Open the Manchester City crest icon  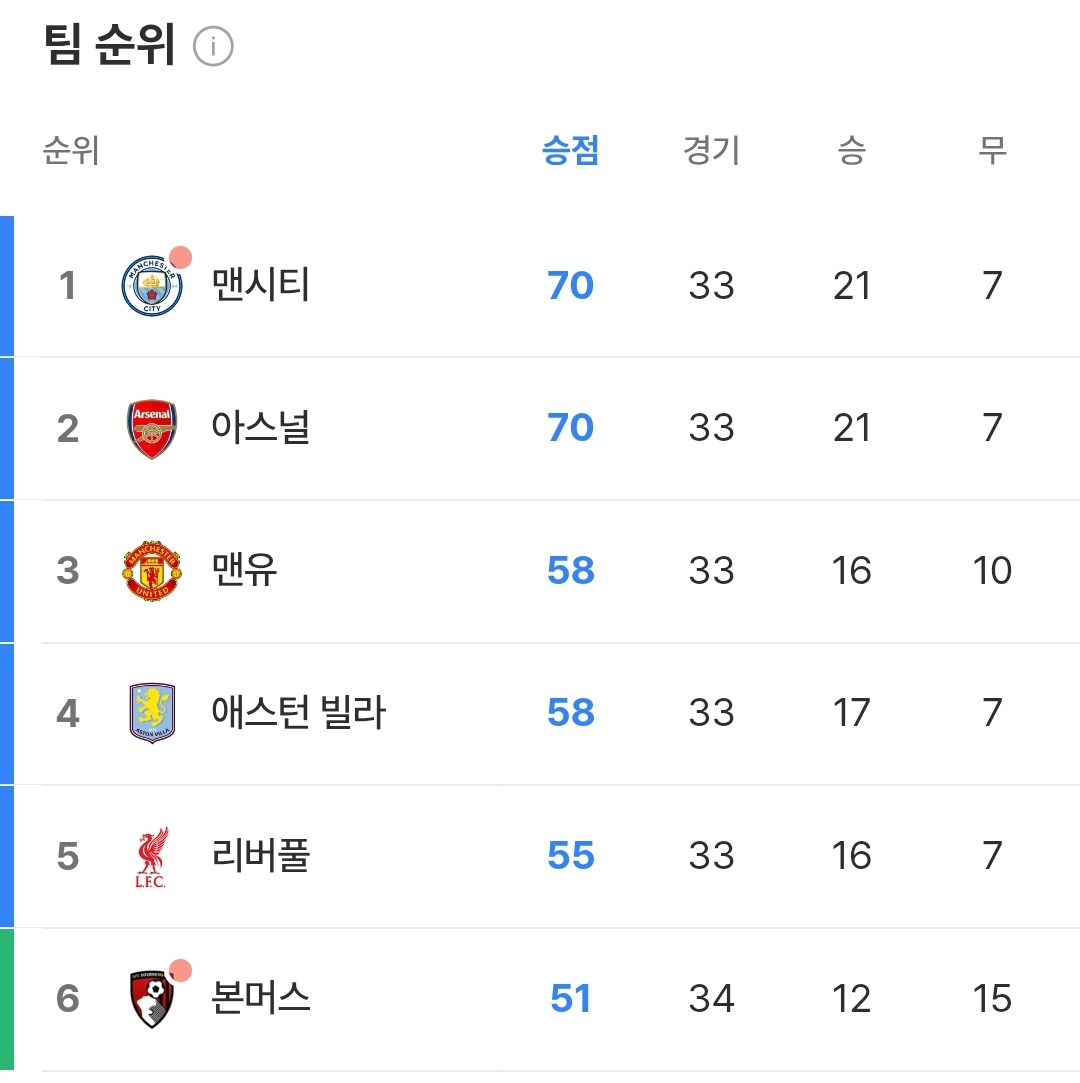click(x=152, y=286)
